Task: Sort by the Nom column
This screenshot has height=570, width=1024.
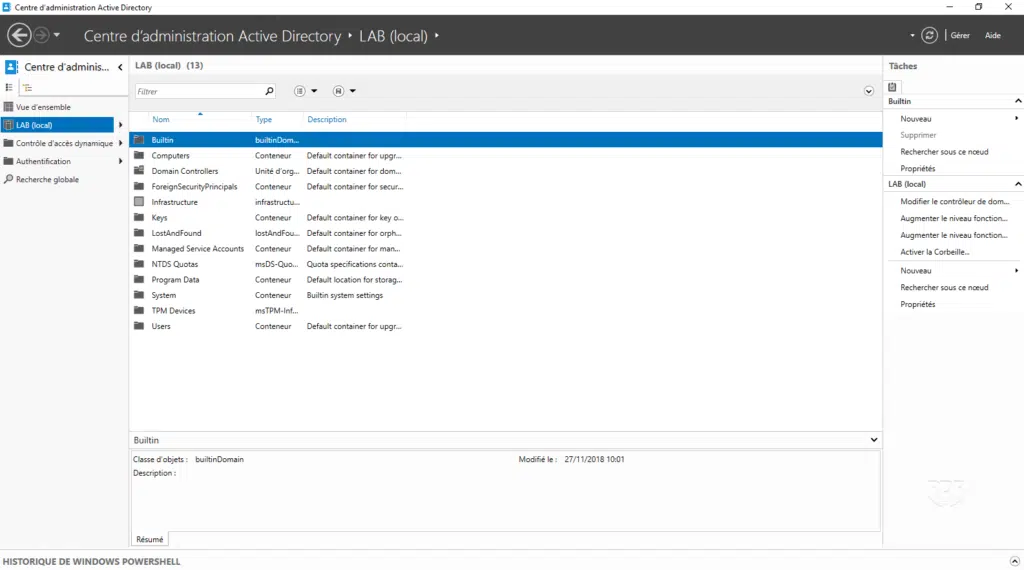Action: [161, 119]
